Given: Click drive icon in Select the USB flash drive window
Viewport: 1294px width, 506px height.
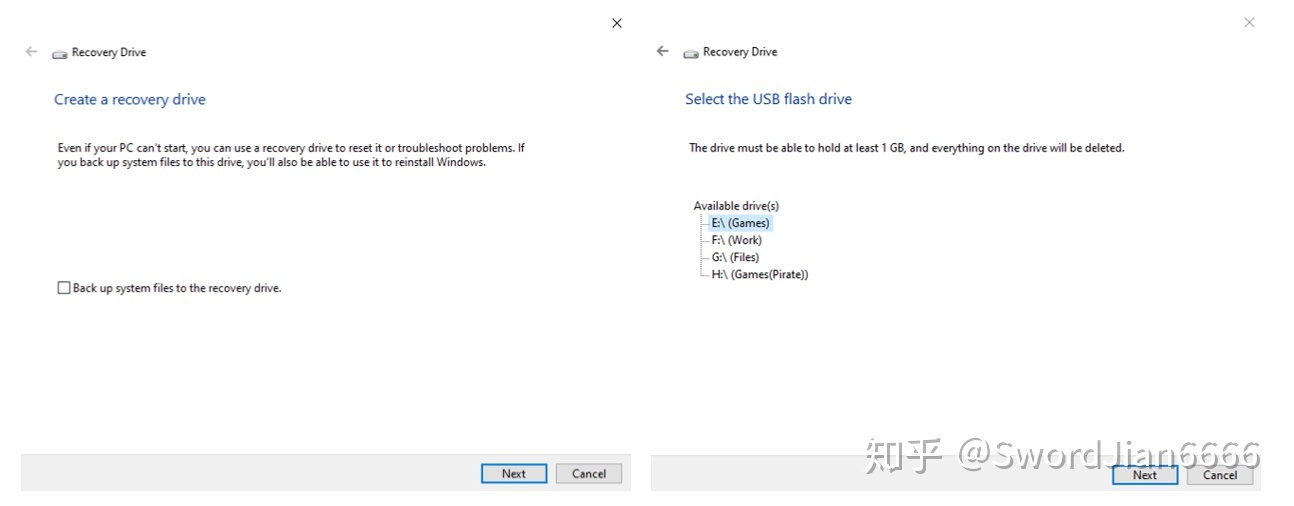Looking at the screenshot, I should pyautogui.click(x=691, y=53).
